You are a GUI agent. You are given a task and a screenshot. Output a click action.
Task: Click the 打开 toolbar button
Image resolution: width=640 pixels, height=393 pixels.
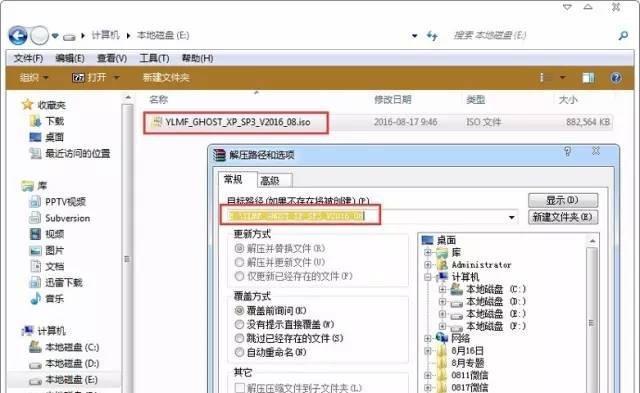coord(90,78)
